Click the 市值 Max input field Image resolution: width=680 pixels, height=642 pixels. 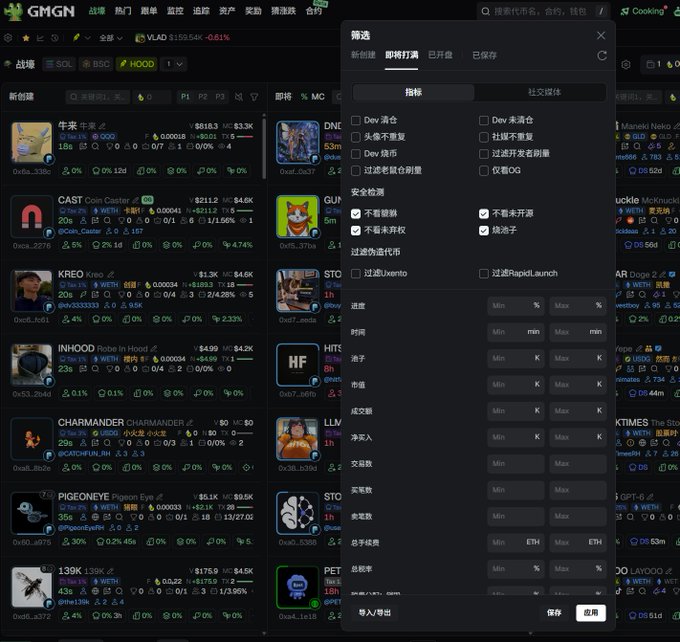[578, 385]
